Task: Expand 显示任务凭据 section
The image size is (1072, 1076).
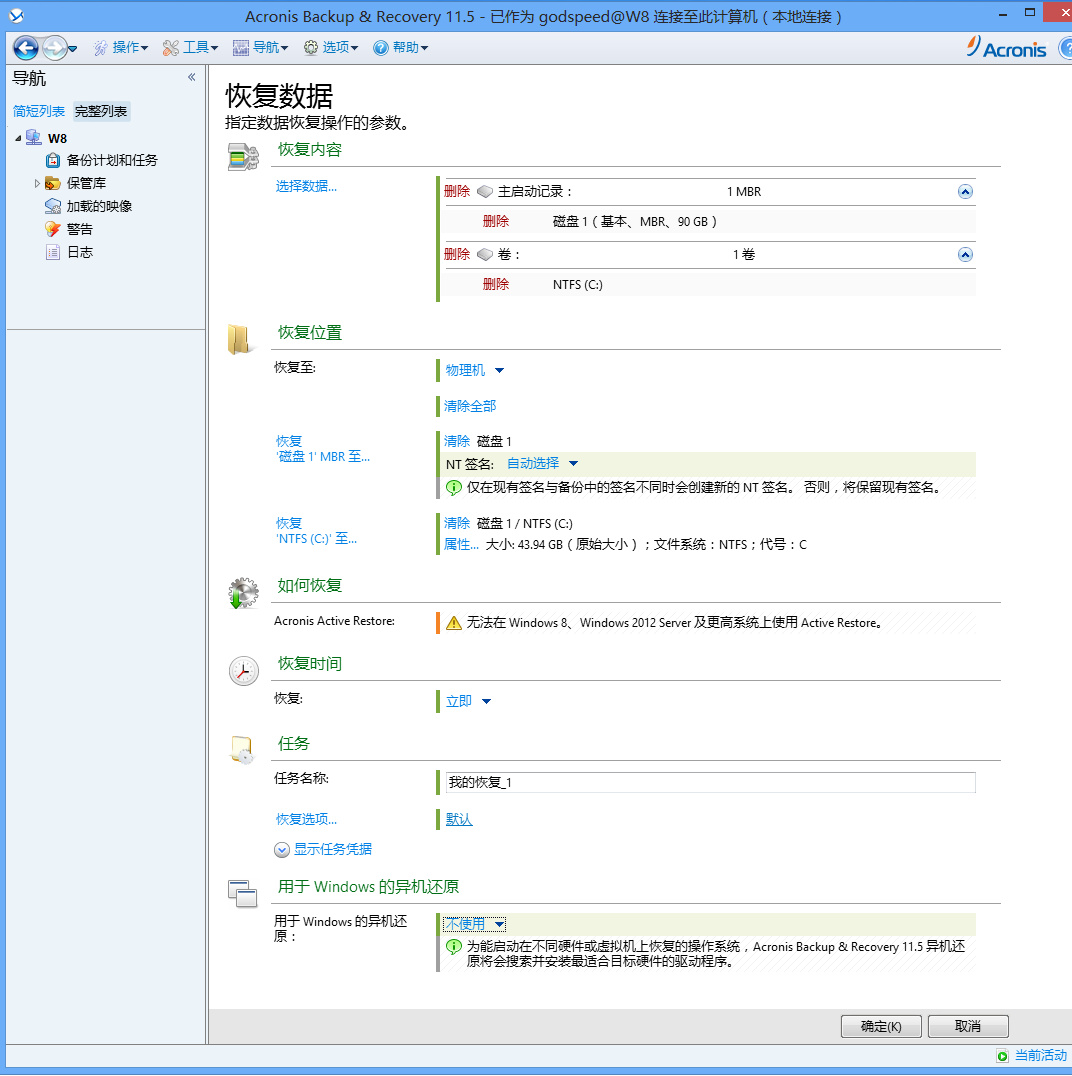Action: coord(323,850)
